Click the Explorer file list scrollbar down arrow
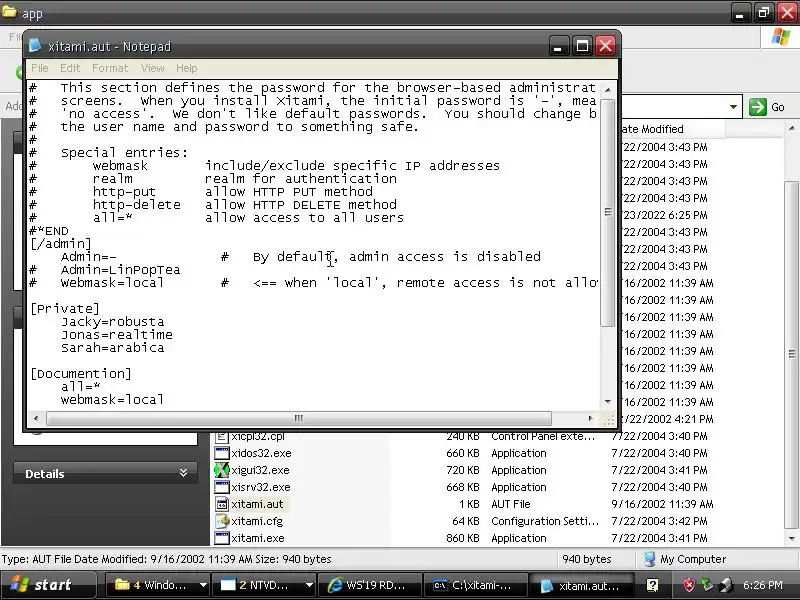This screenshot has width=800, height=600. tap(791, 538)
